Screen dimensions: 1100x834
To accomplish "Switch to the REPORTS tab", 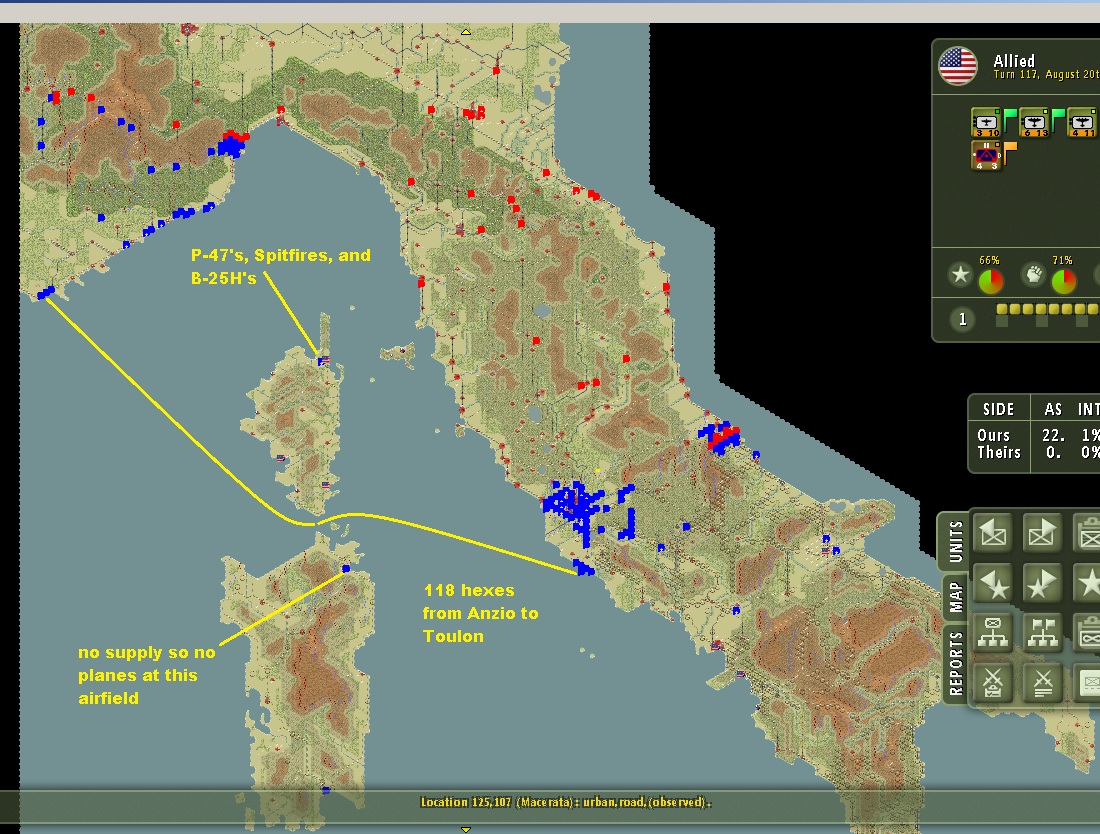I will point(955,663).
